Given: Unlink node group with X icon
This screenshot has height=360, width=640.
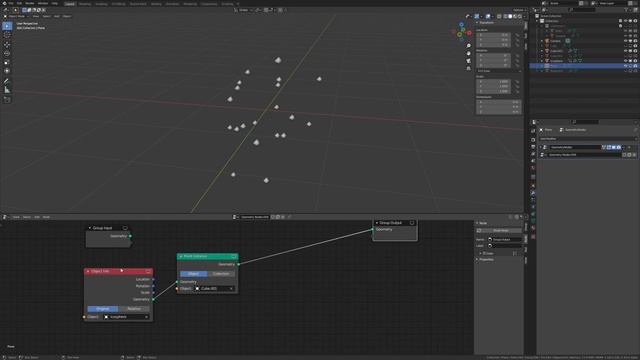Looking at the screenshot, I should 634,155.
